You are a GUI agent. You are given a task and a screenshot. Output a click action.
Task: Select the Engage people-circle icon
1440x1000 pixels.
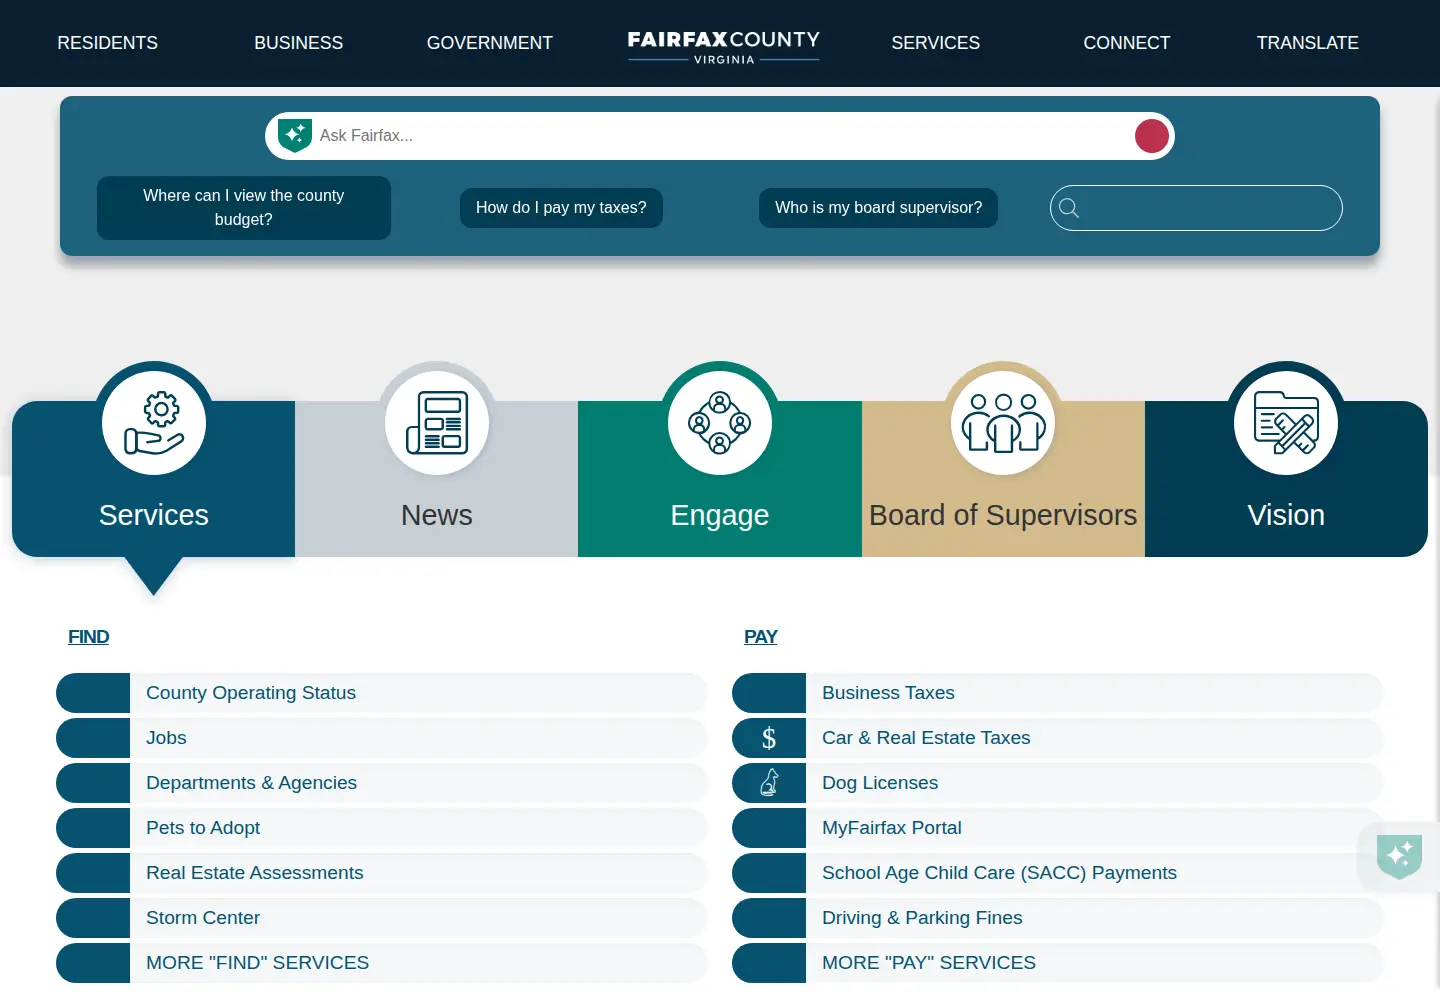(x=720, y=423)
